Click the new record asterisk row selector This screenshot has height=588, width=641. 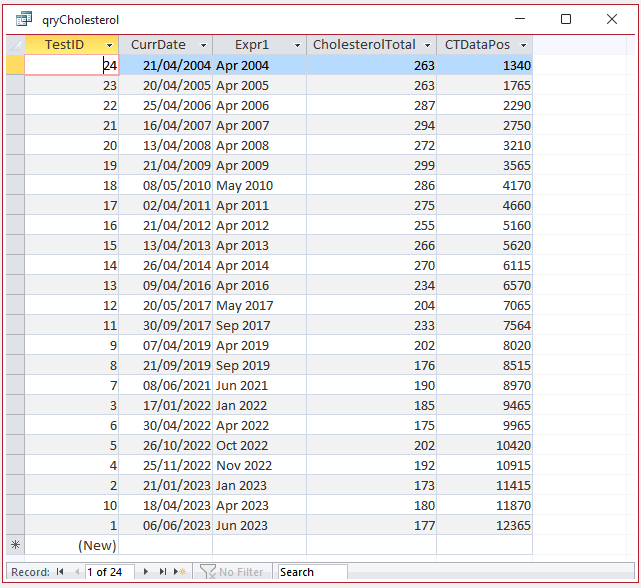click(16, 545)
